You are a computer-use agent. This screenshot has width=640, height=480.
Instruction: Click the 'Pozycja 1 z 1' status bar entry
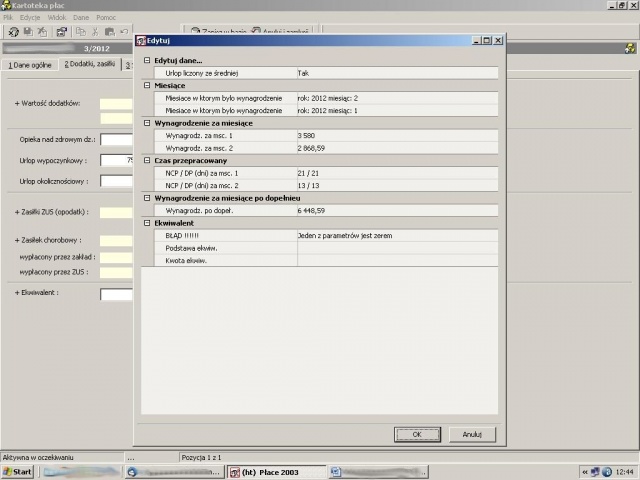tap(201, 458)
